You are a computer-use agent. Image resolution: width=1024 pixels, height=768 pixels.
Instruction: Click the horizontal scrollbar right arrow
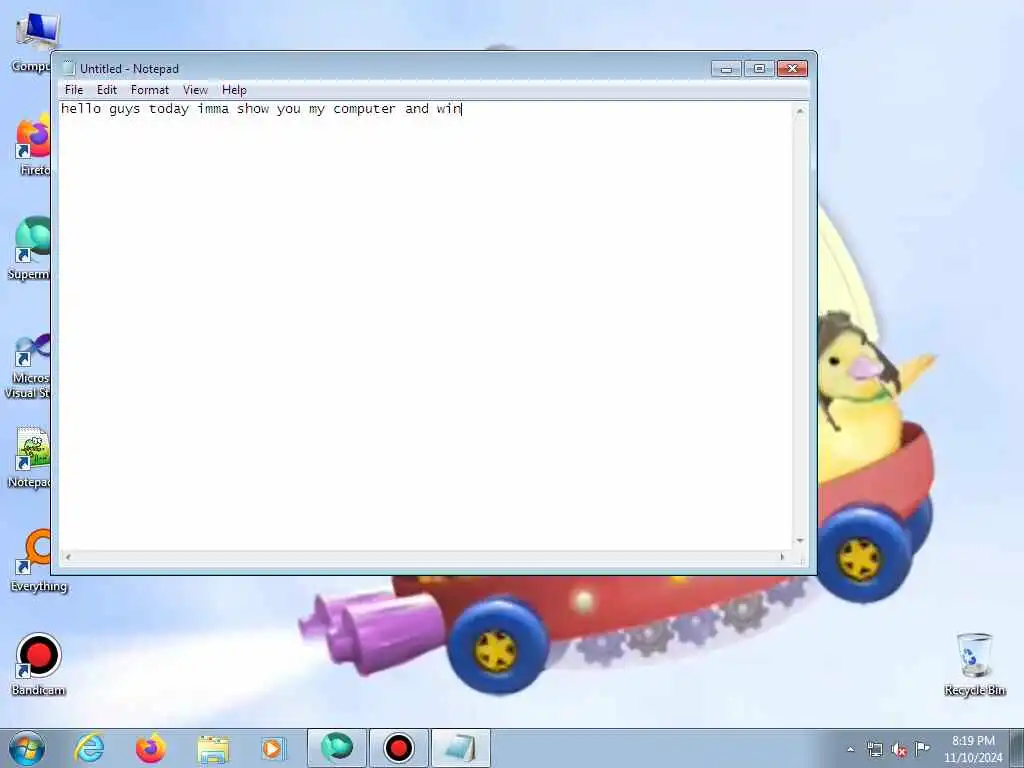782,557
